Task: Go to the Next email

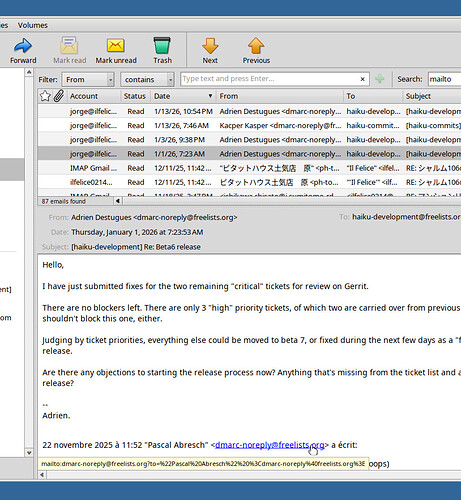Action: pyautogui.click(x=210, y=46)
